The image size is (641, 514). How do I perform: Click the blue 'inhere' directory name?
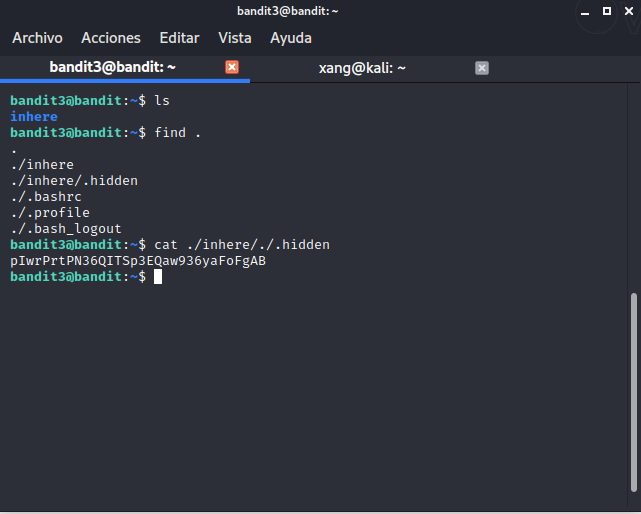[34, 117]
